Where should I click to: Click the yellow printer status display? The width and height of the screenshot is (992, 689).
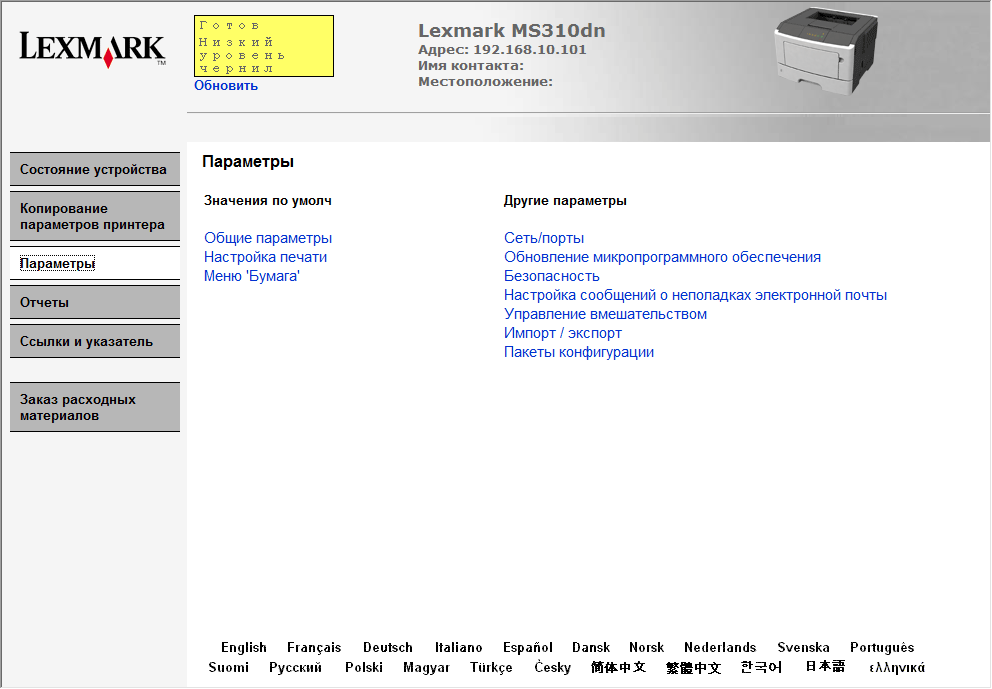click(x=264, y=46)
